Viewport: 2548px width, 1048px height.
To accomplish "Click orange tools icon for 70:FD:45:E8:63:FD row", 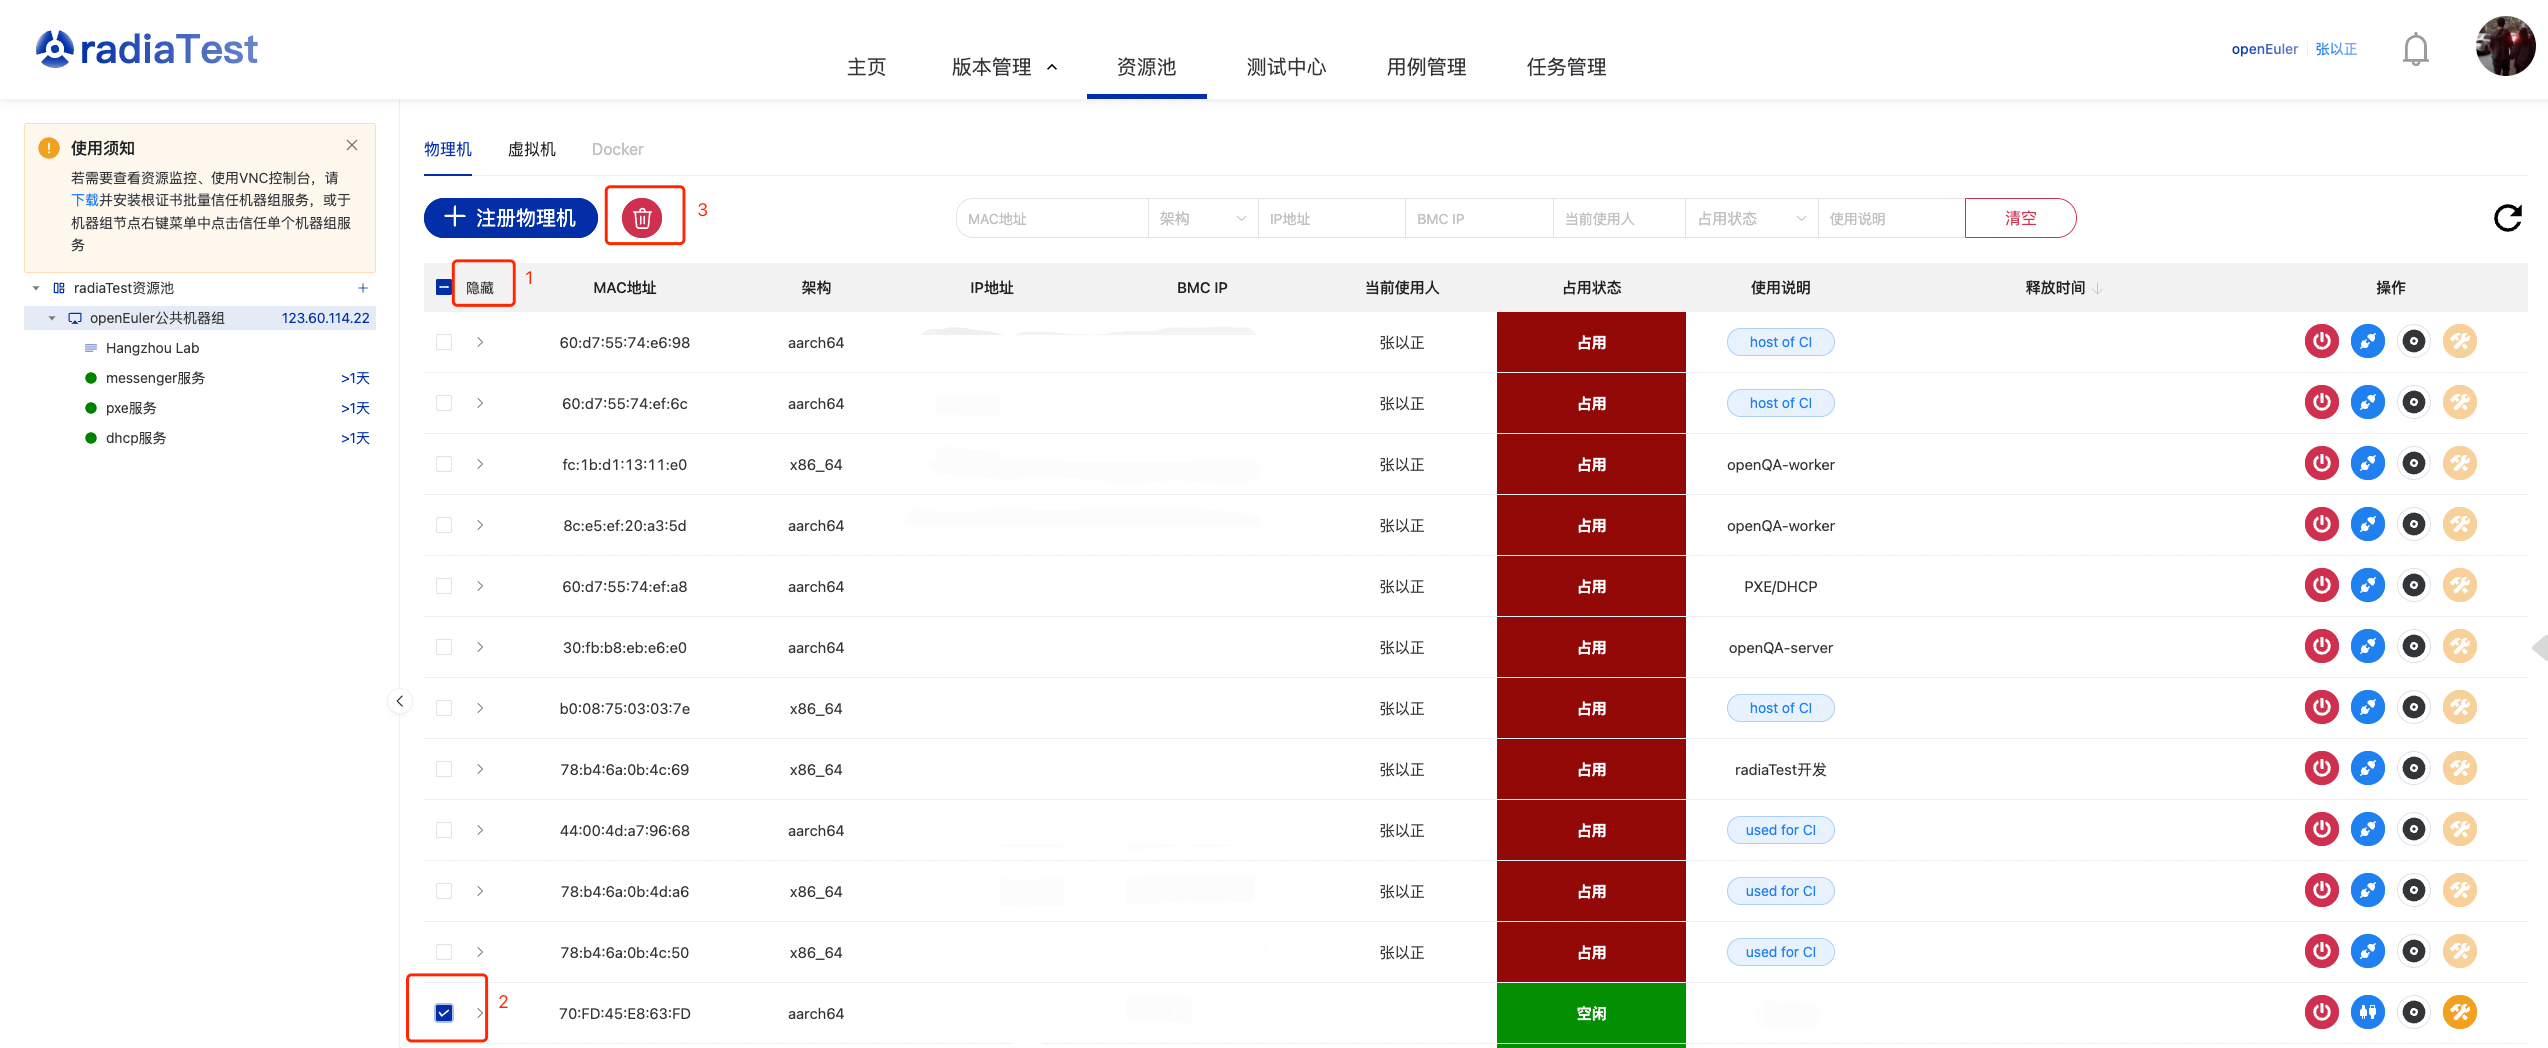I will (x=2459, y=1013).
